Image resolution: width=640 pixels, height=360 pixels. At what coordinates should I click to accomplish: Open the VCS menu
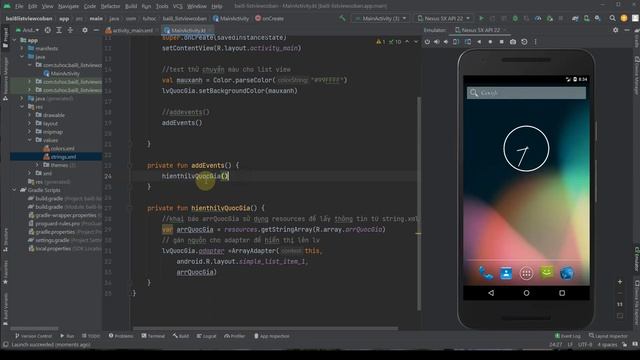point(178,6)
